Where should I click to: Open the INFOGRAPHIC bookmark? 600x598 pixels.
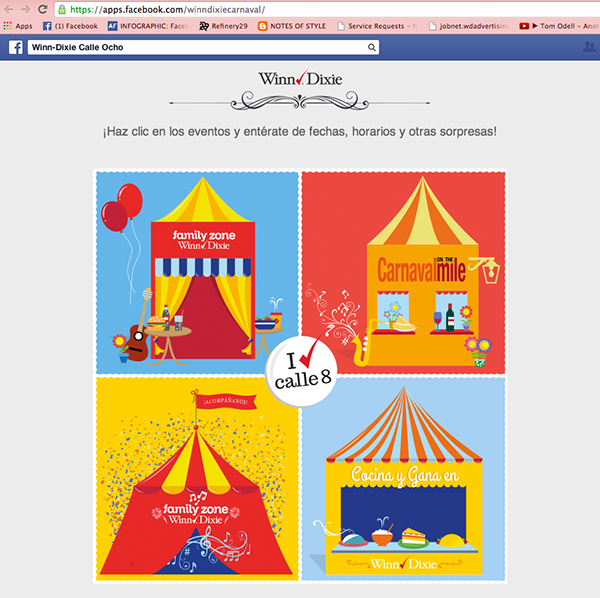pos(148,26)
